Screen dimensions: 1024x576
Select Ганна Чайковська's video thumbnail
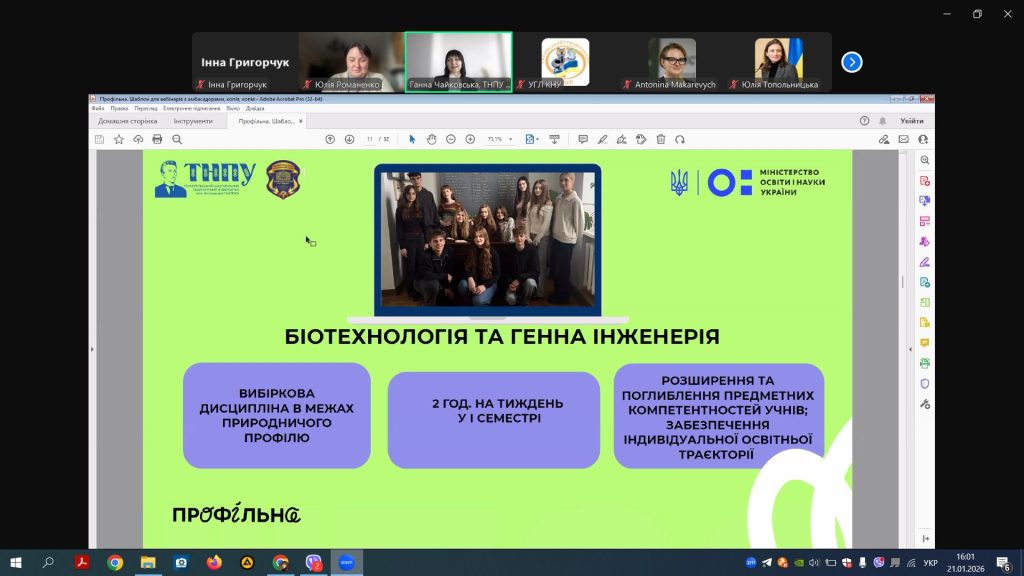click(458, 62)
